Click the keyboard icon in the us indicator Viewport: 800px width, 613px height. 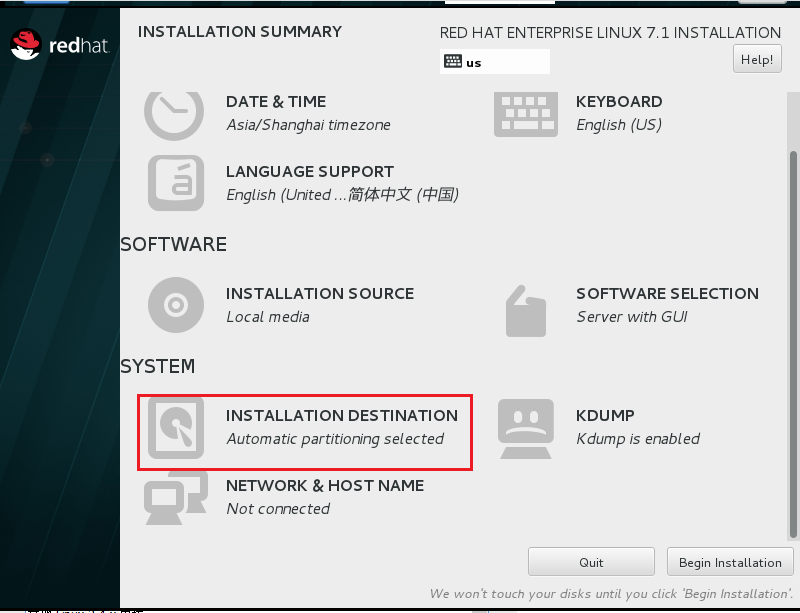click(x=453, y=62)
